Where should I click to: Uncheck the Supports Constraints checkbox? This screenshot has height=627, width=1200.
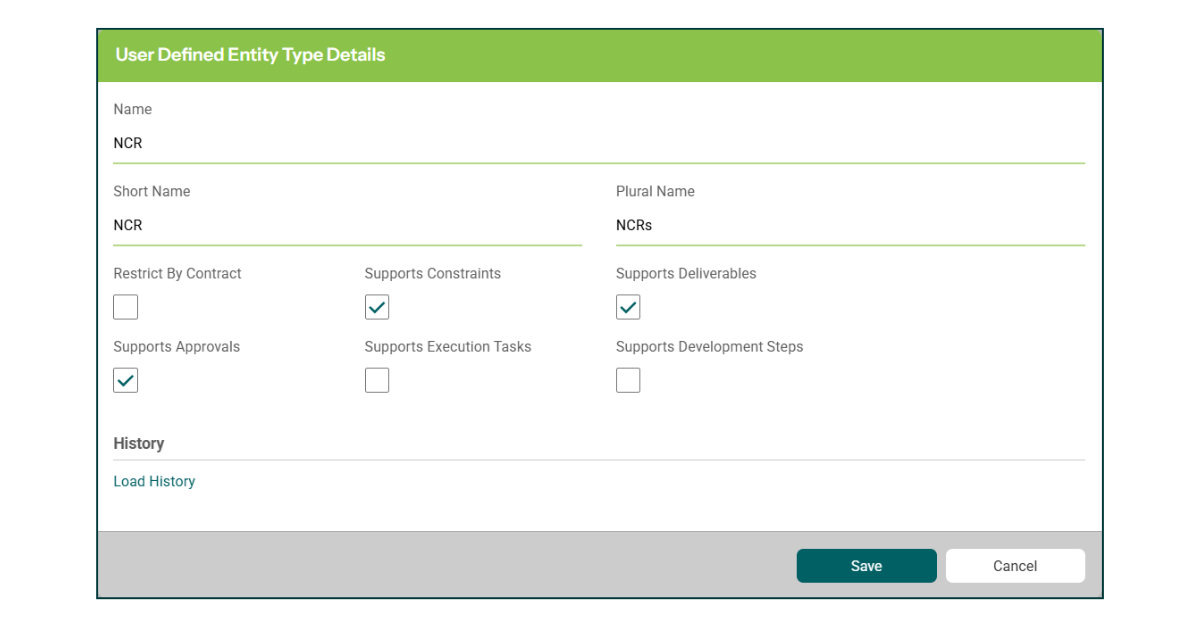click(377, 307)
